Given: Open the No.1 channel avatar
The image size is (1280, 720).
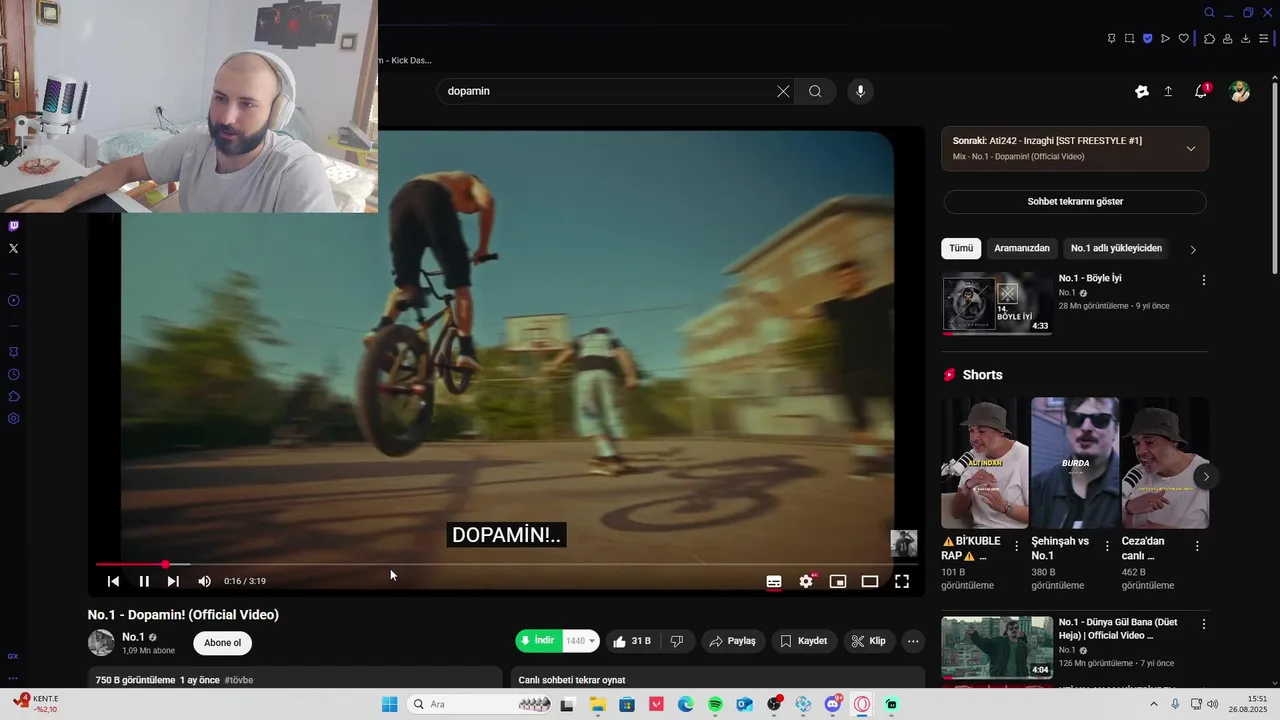Looking at the screenshot, I should tap(101, 643).
